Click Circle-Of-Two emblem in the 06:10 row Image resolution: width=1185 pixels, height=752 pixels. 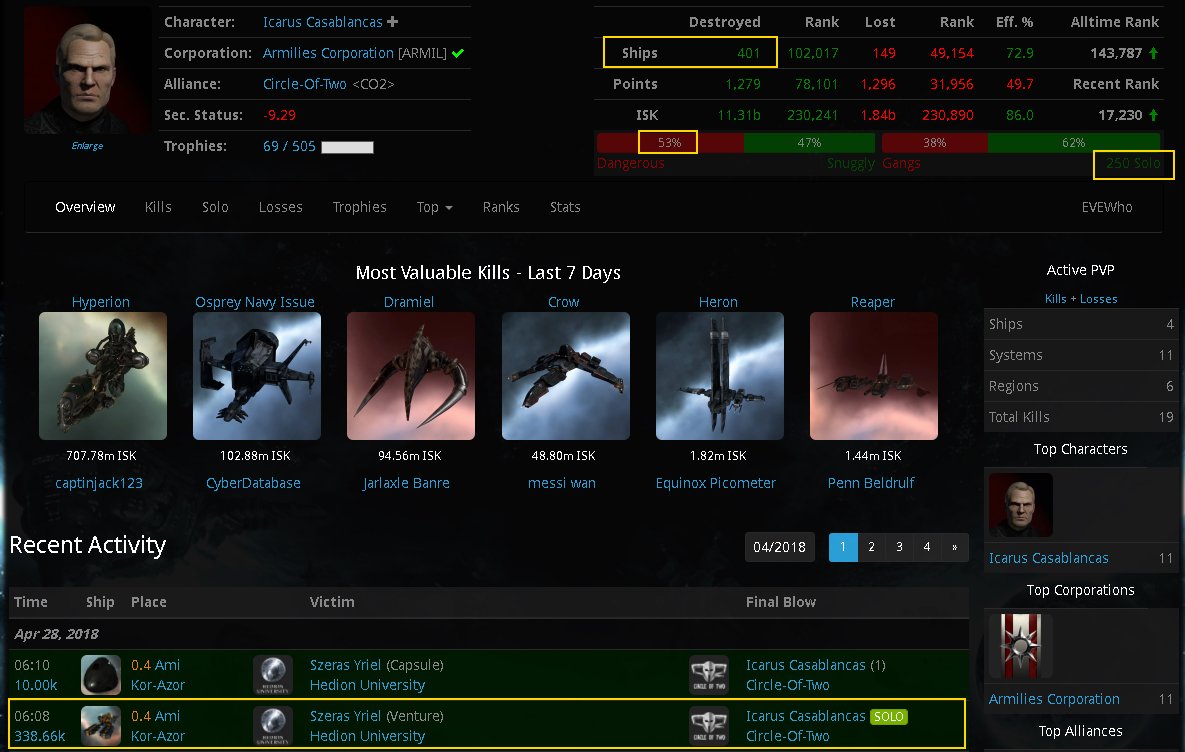click(709, 675)
